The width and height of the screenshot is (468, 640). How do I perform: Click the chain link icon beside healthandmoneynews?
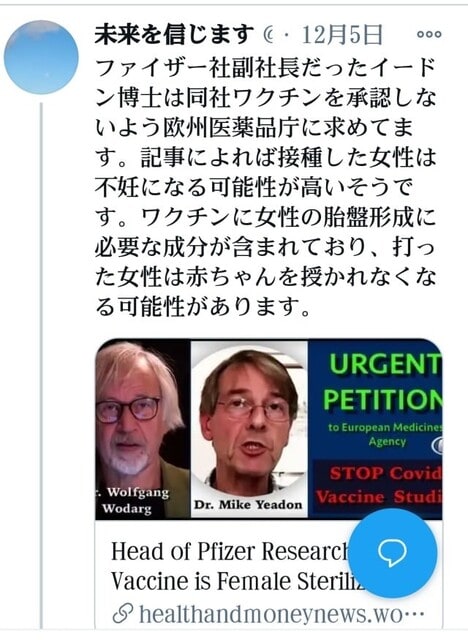122,615
